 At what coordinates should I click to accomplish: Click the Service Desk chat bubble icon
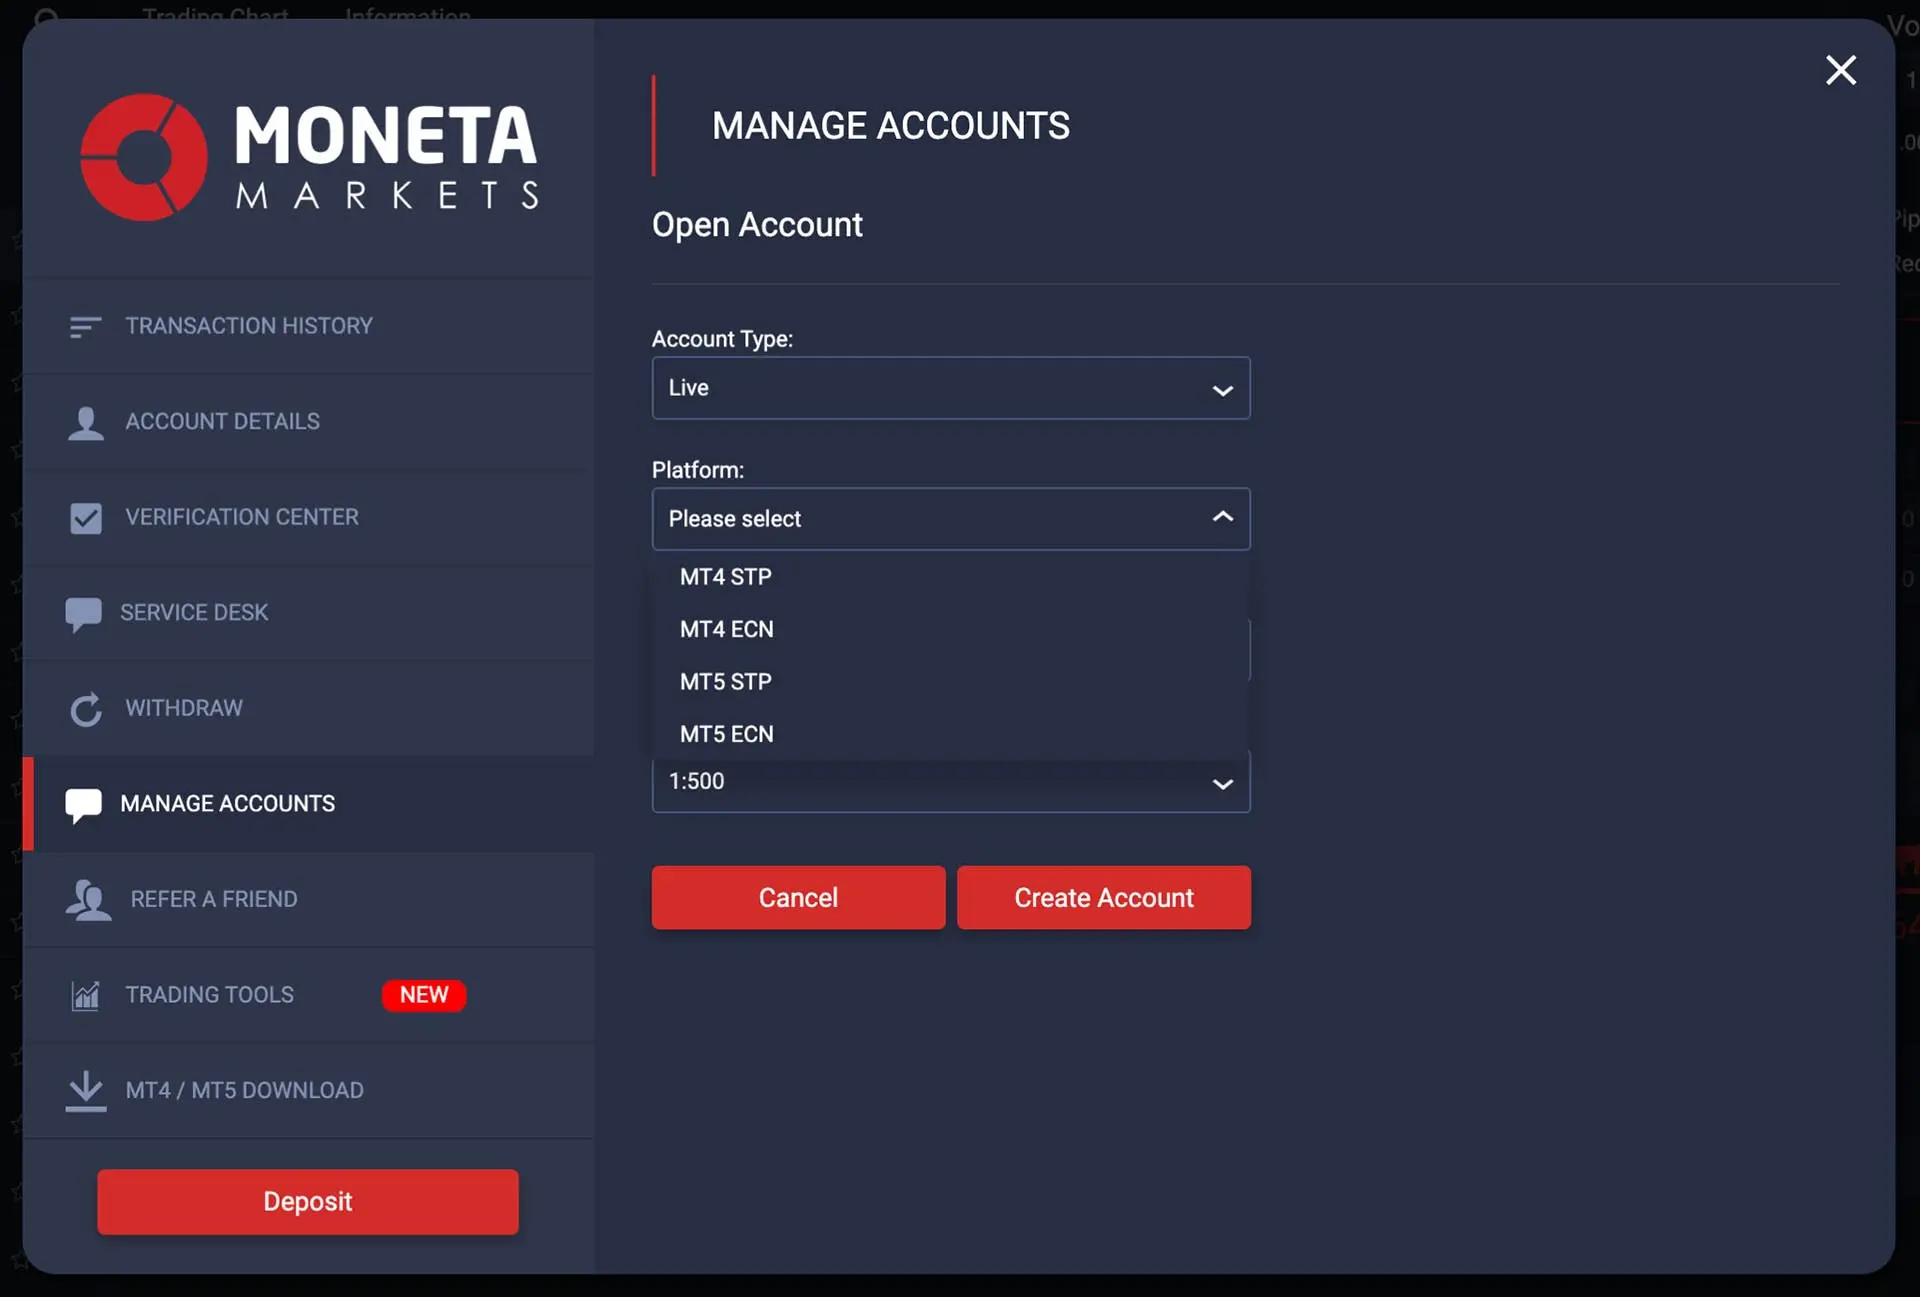(83, 613)
